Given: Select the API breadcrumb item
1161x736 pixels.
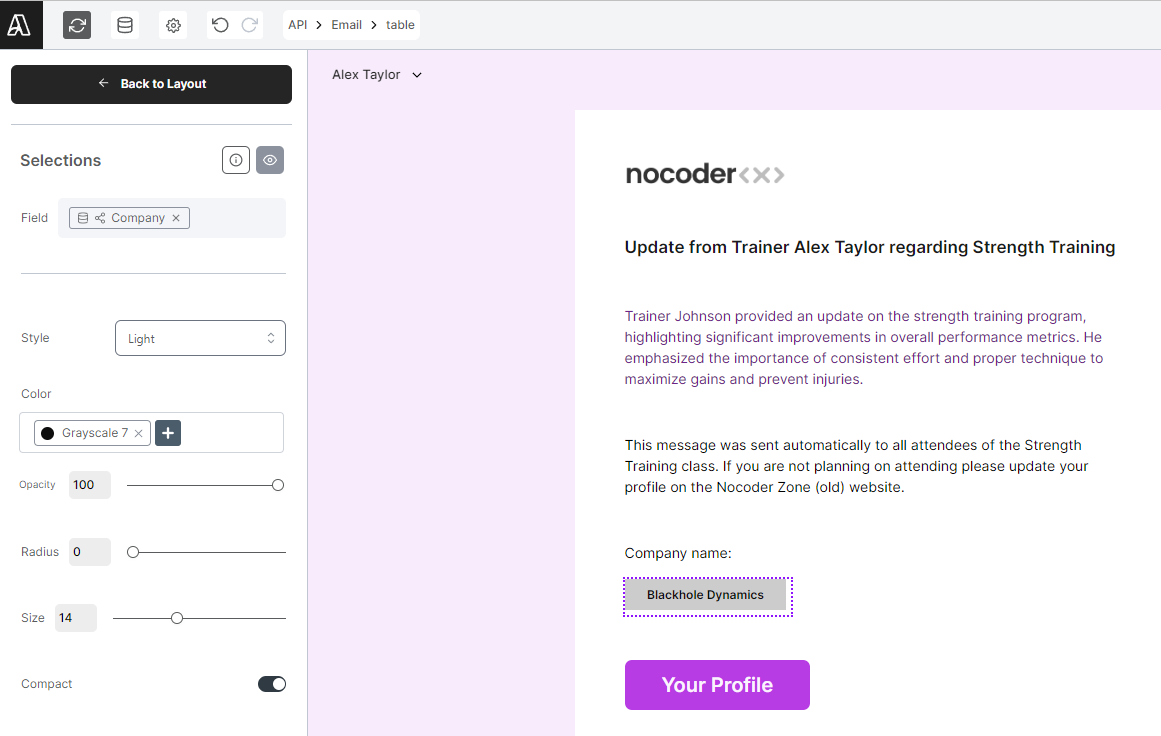Looking at the screenshot, I should point(298,25).
